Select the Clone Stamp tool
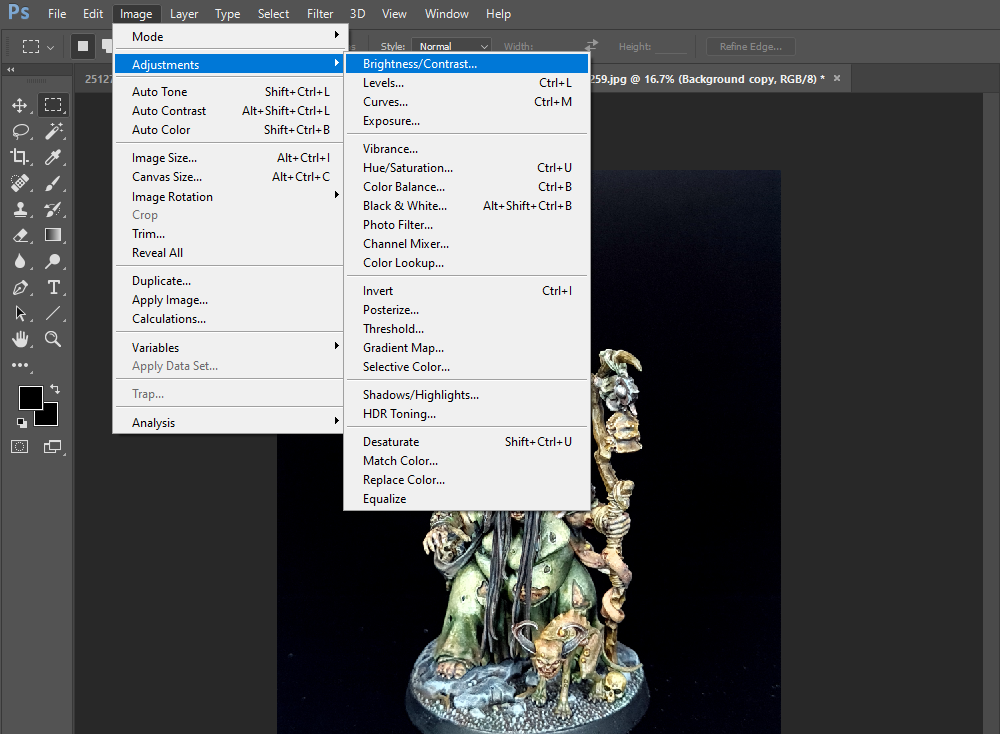1000x734 pixels. tap(20, 209)
